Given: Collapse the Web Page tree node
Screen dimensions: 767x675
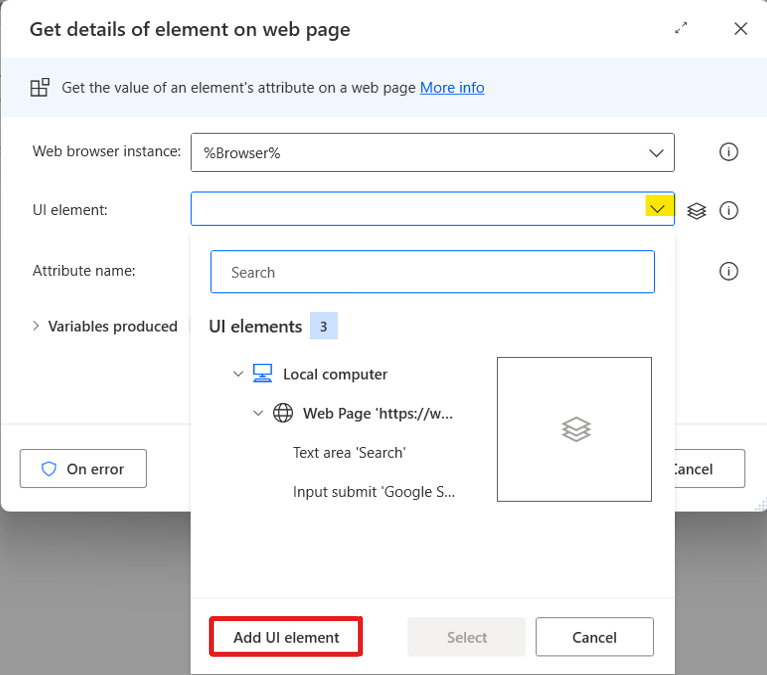Looking at the screenshot, I should coord(258,413).
